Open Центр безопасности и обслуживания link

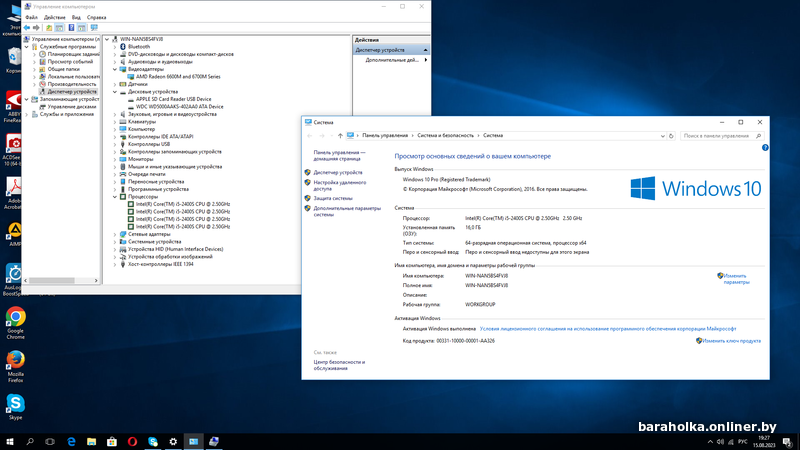coord(339,365)
